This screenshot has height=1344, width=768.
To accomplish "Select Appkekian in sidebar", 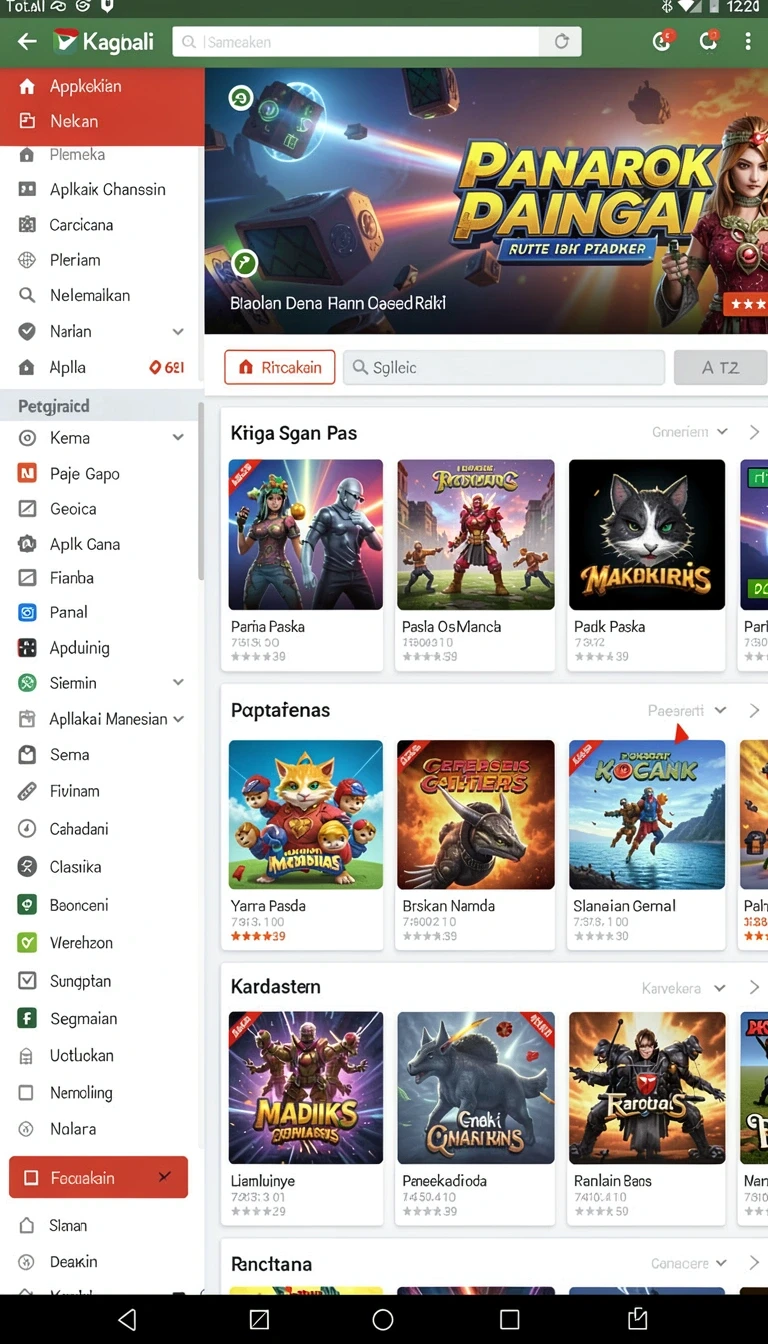I will click(102, 86).
